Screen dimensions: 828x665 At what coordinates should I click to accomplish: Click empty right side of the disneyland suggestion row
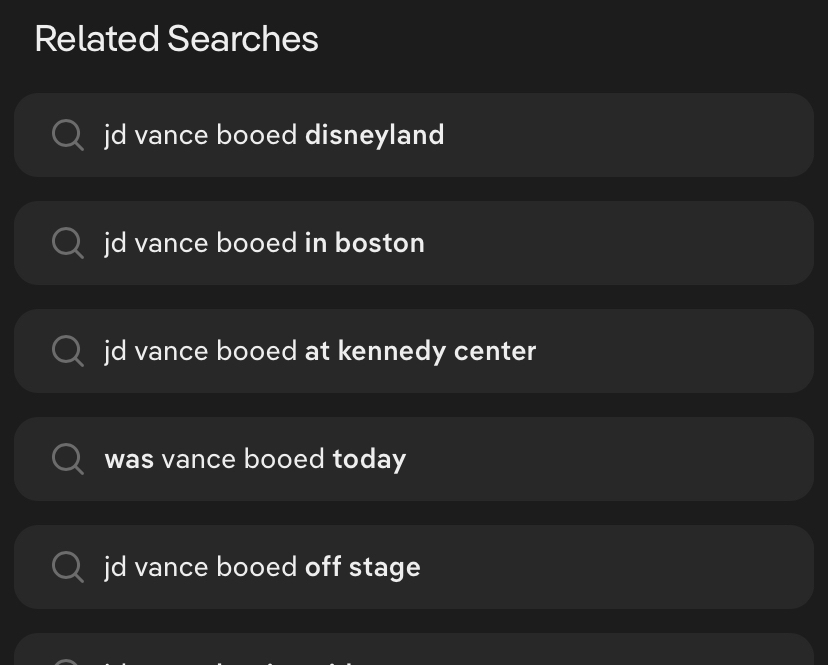coord(680,135)
